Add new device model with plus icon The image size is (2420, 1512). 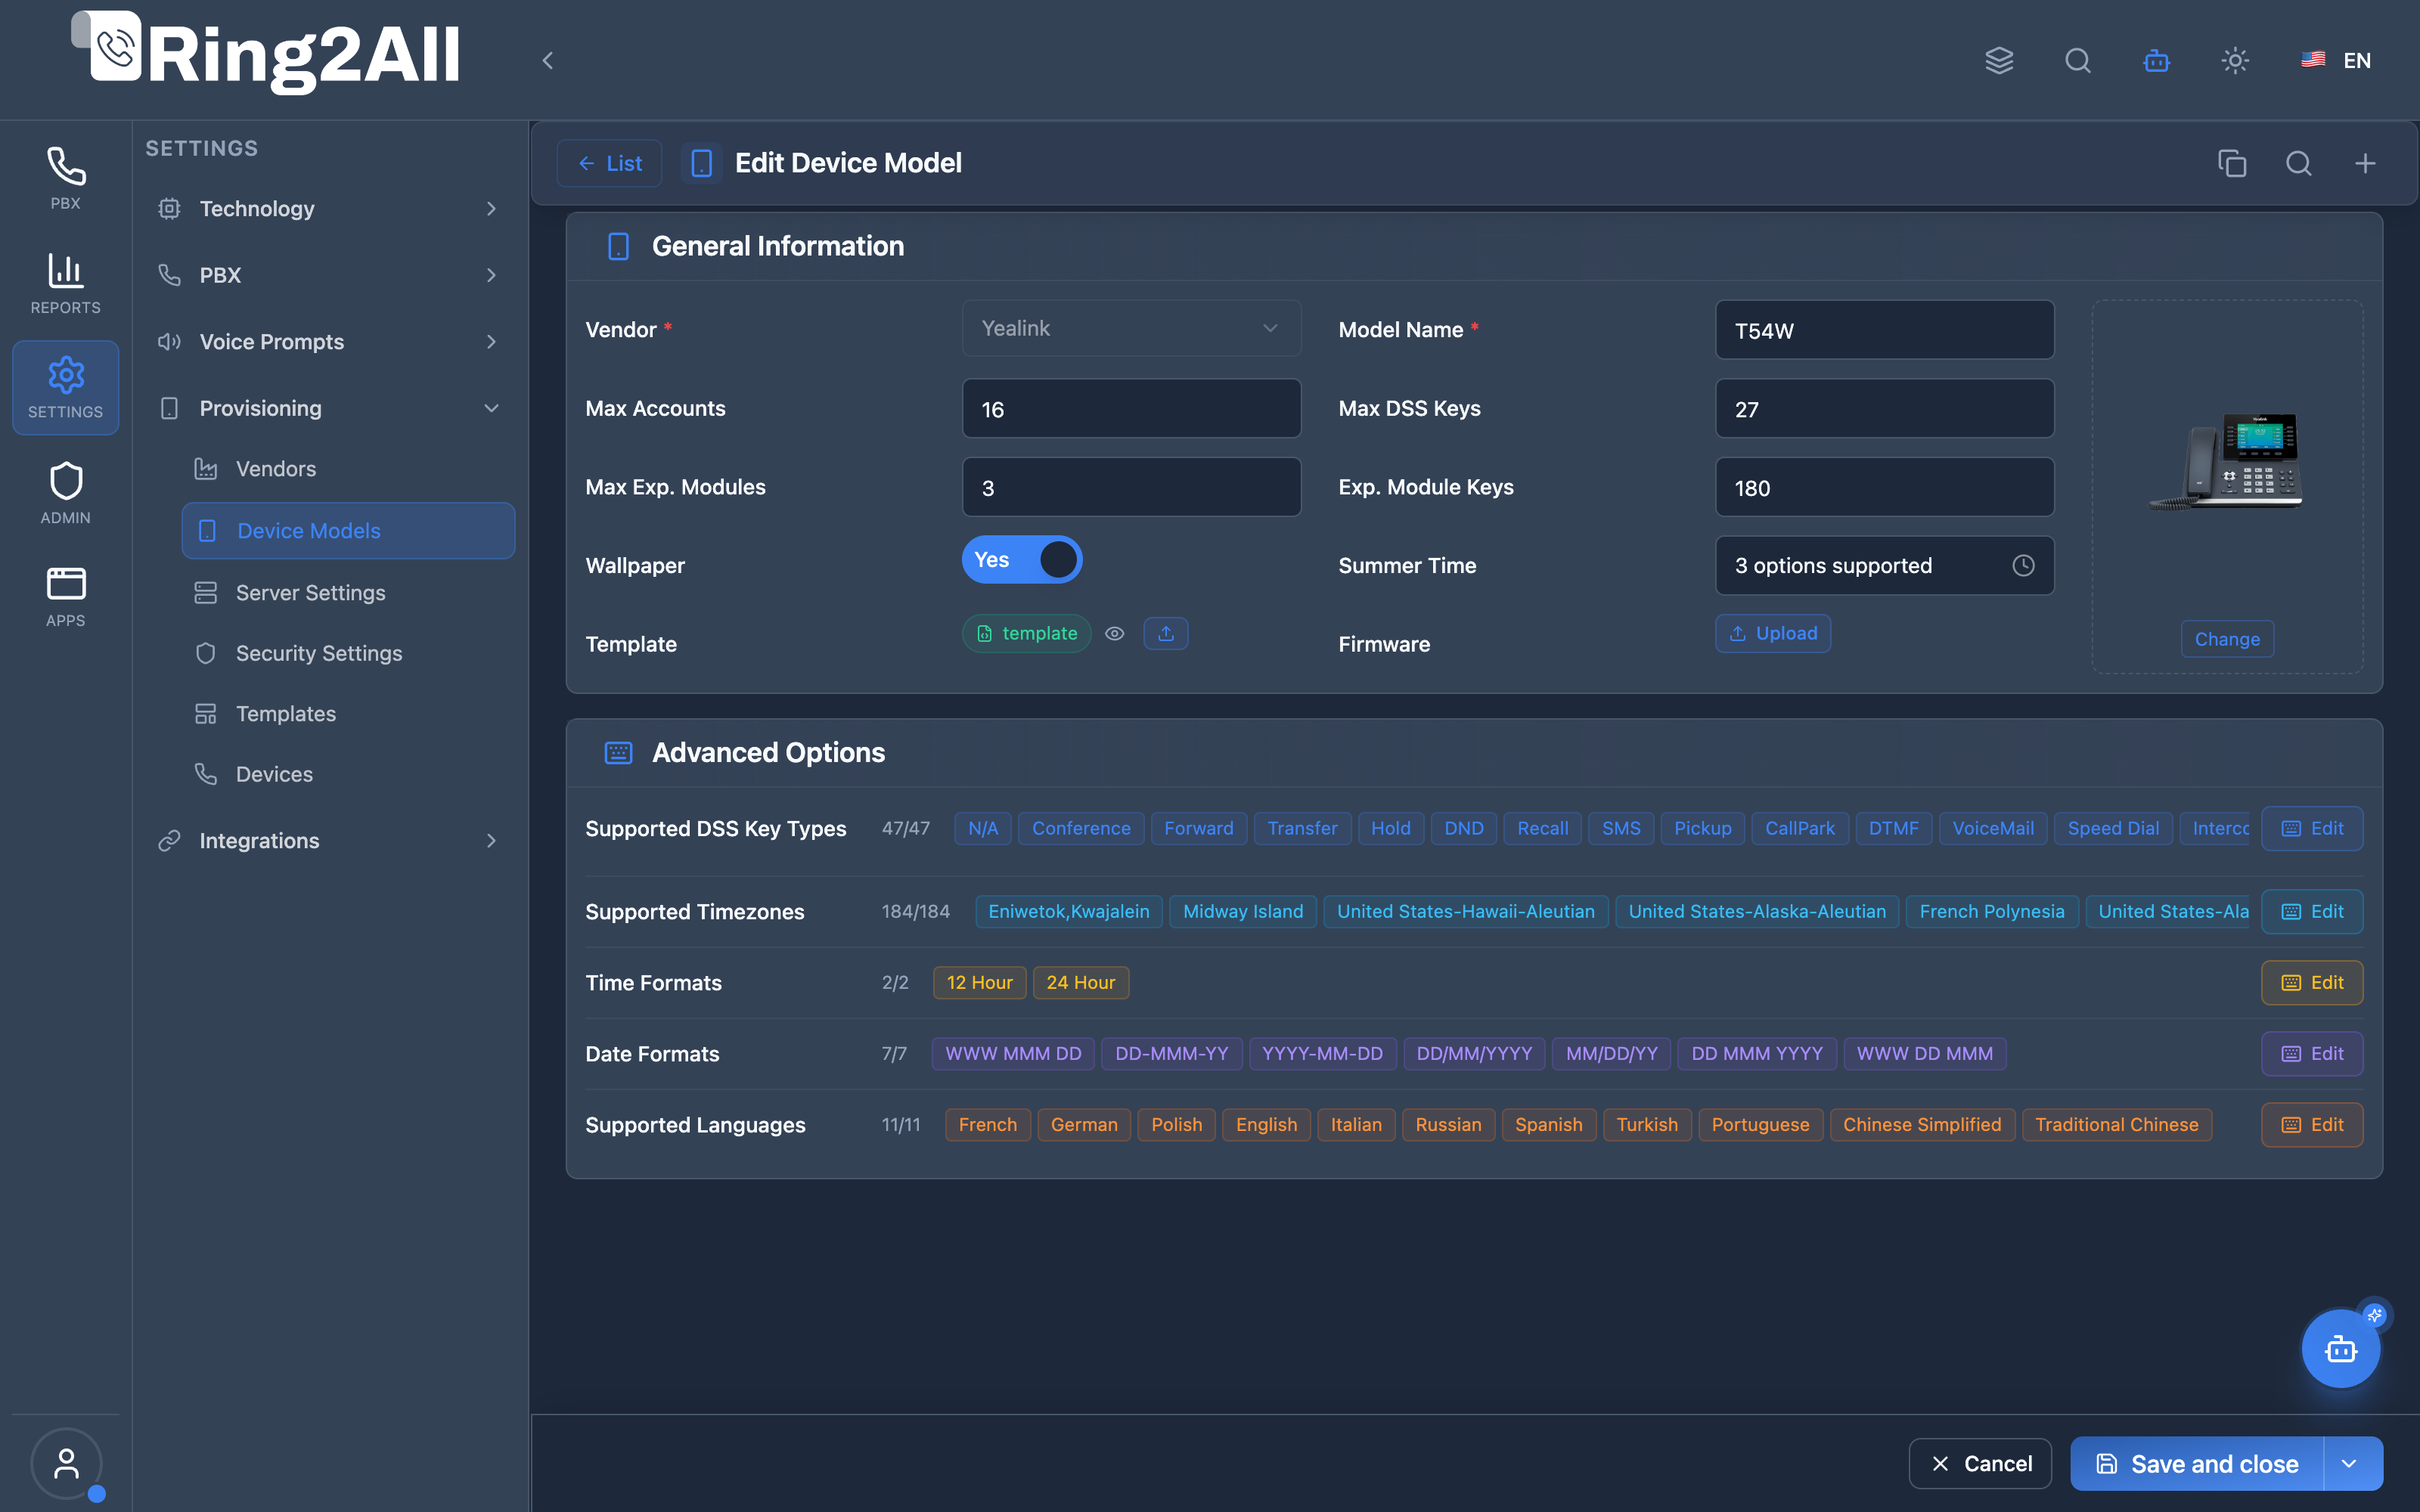click(2365, 163)
